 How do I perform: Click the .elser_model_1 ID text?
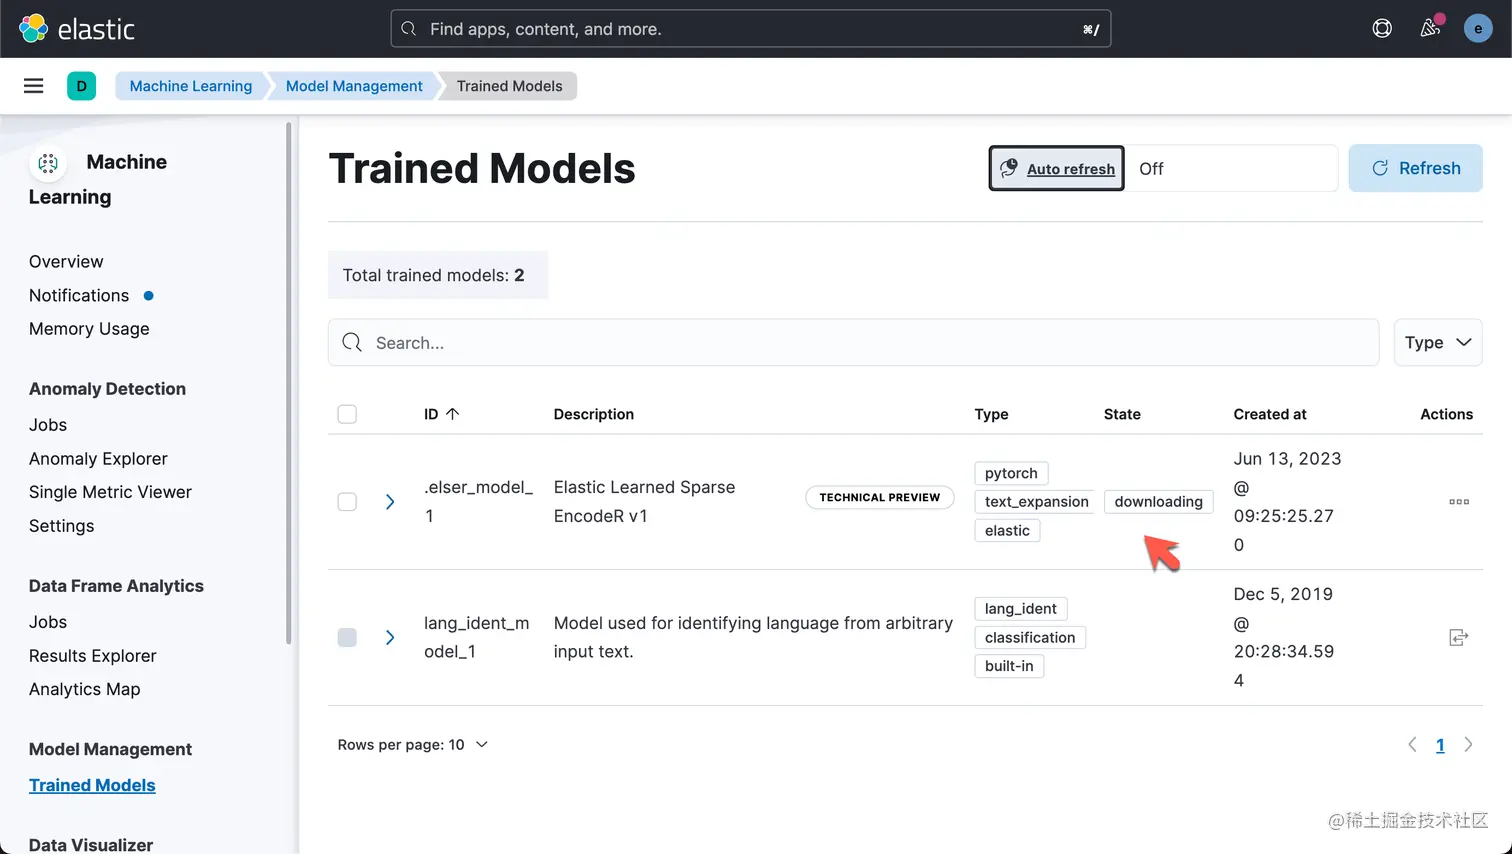(478, 502)
